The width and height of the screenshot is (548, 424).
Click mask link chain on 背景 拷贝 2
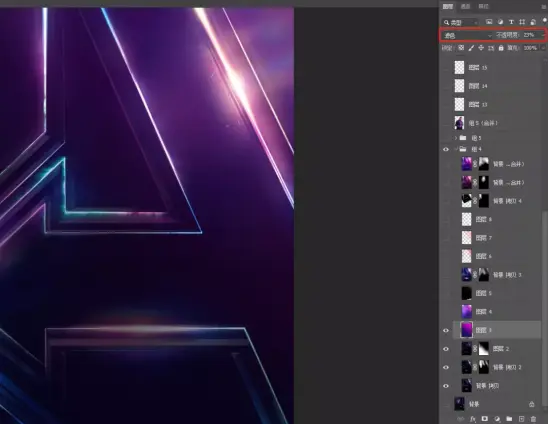(x=475, y=367)
